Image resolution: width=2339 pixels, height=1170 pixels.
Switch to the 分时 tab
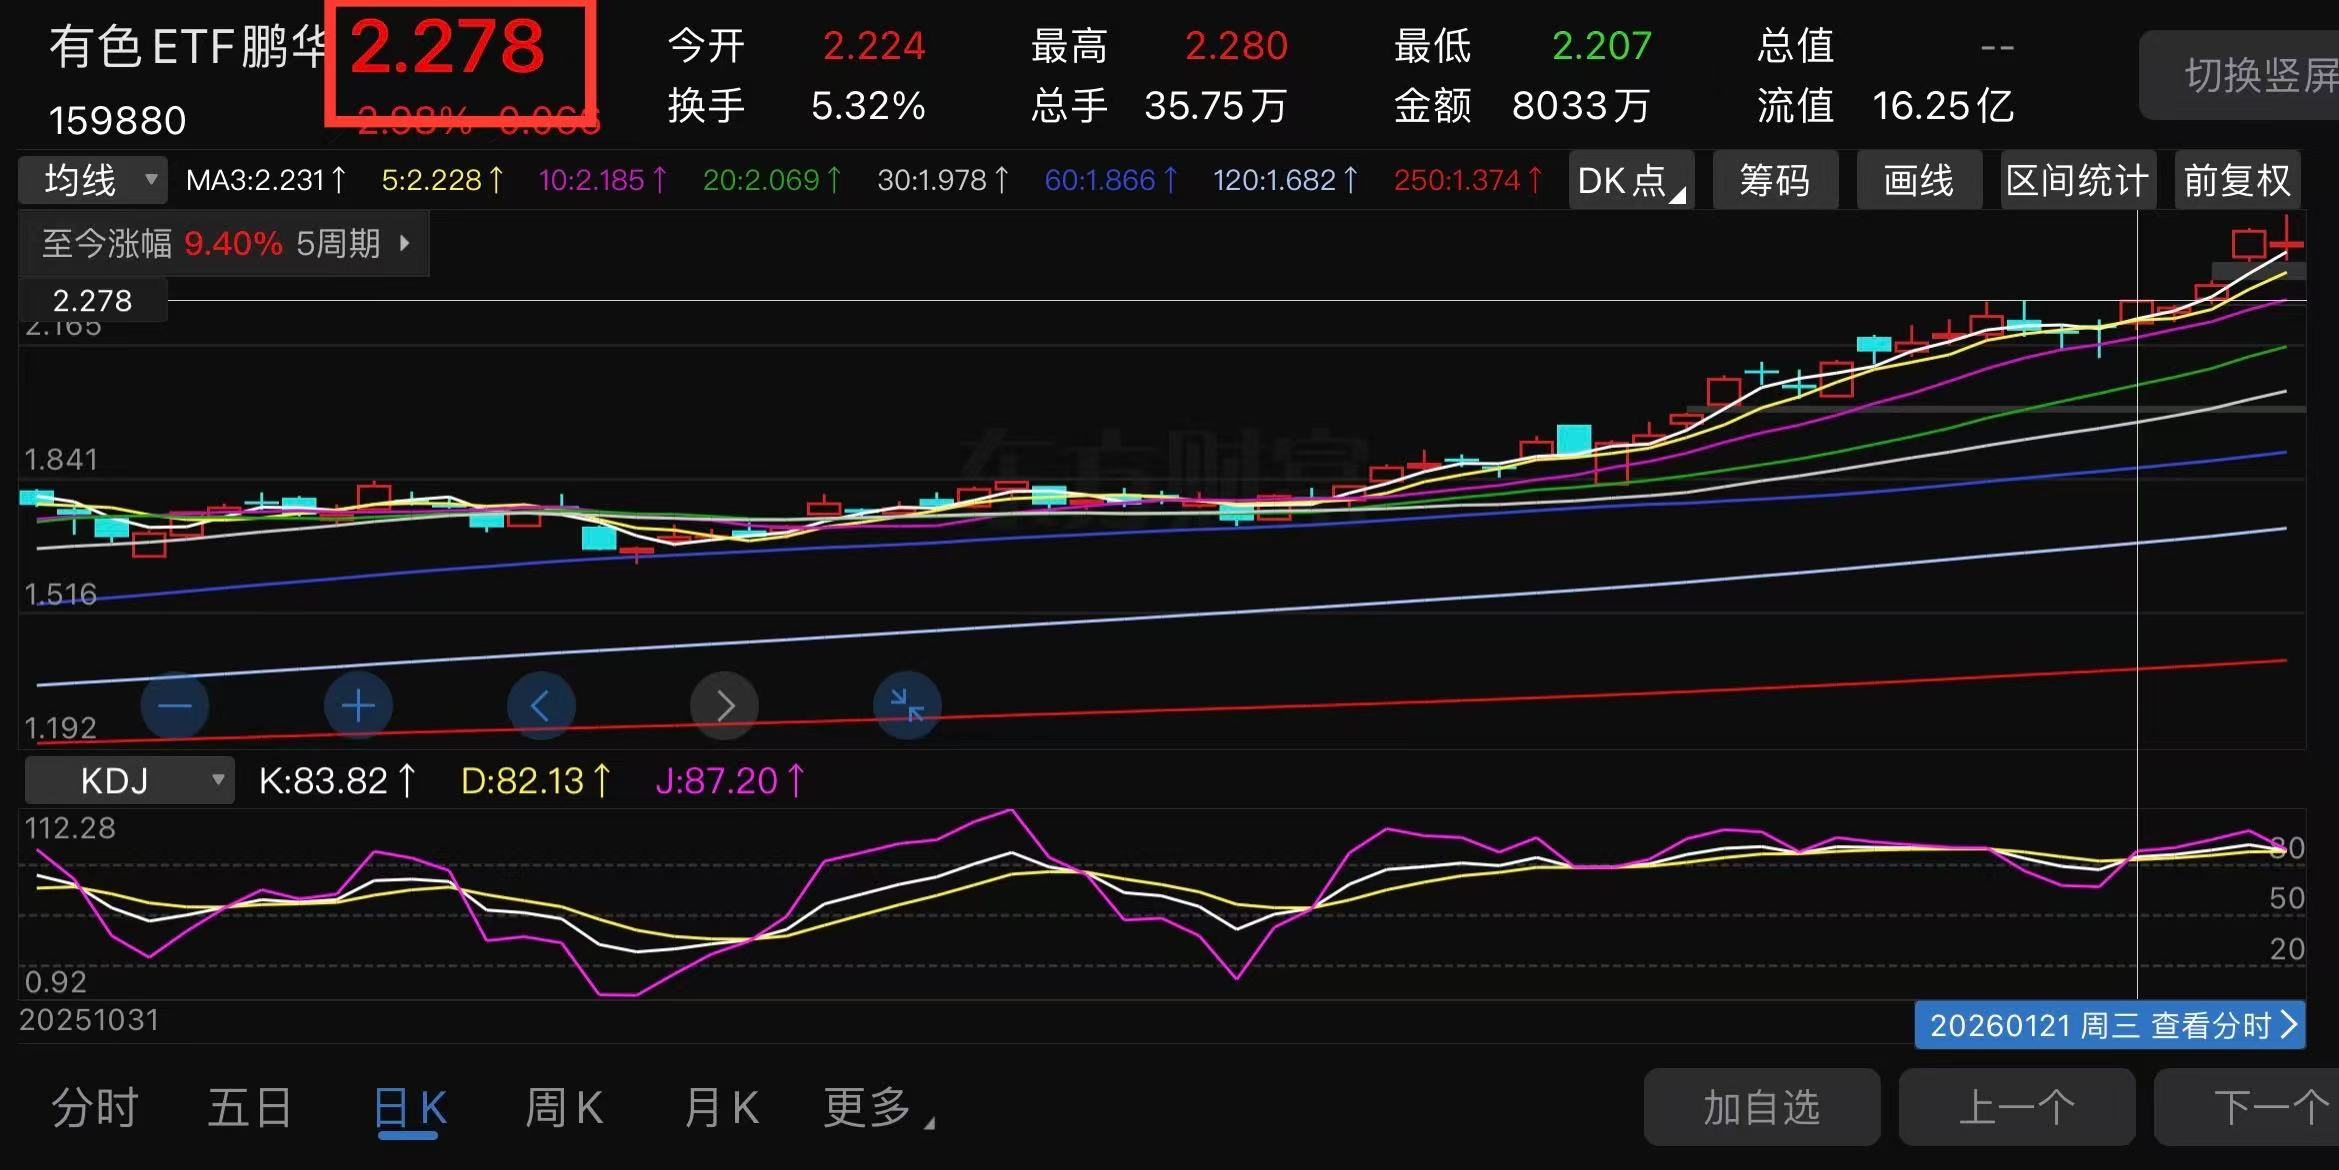coord(95,1108)
